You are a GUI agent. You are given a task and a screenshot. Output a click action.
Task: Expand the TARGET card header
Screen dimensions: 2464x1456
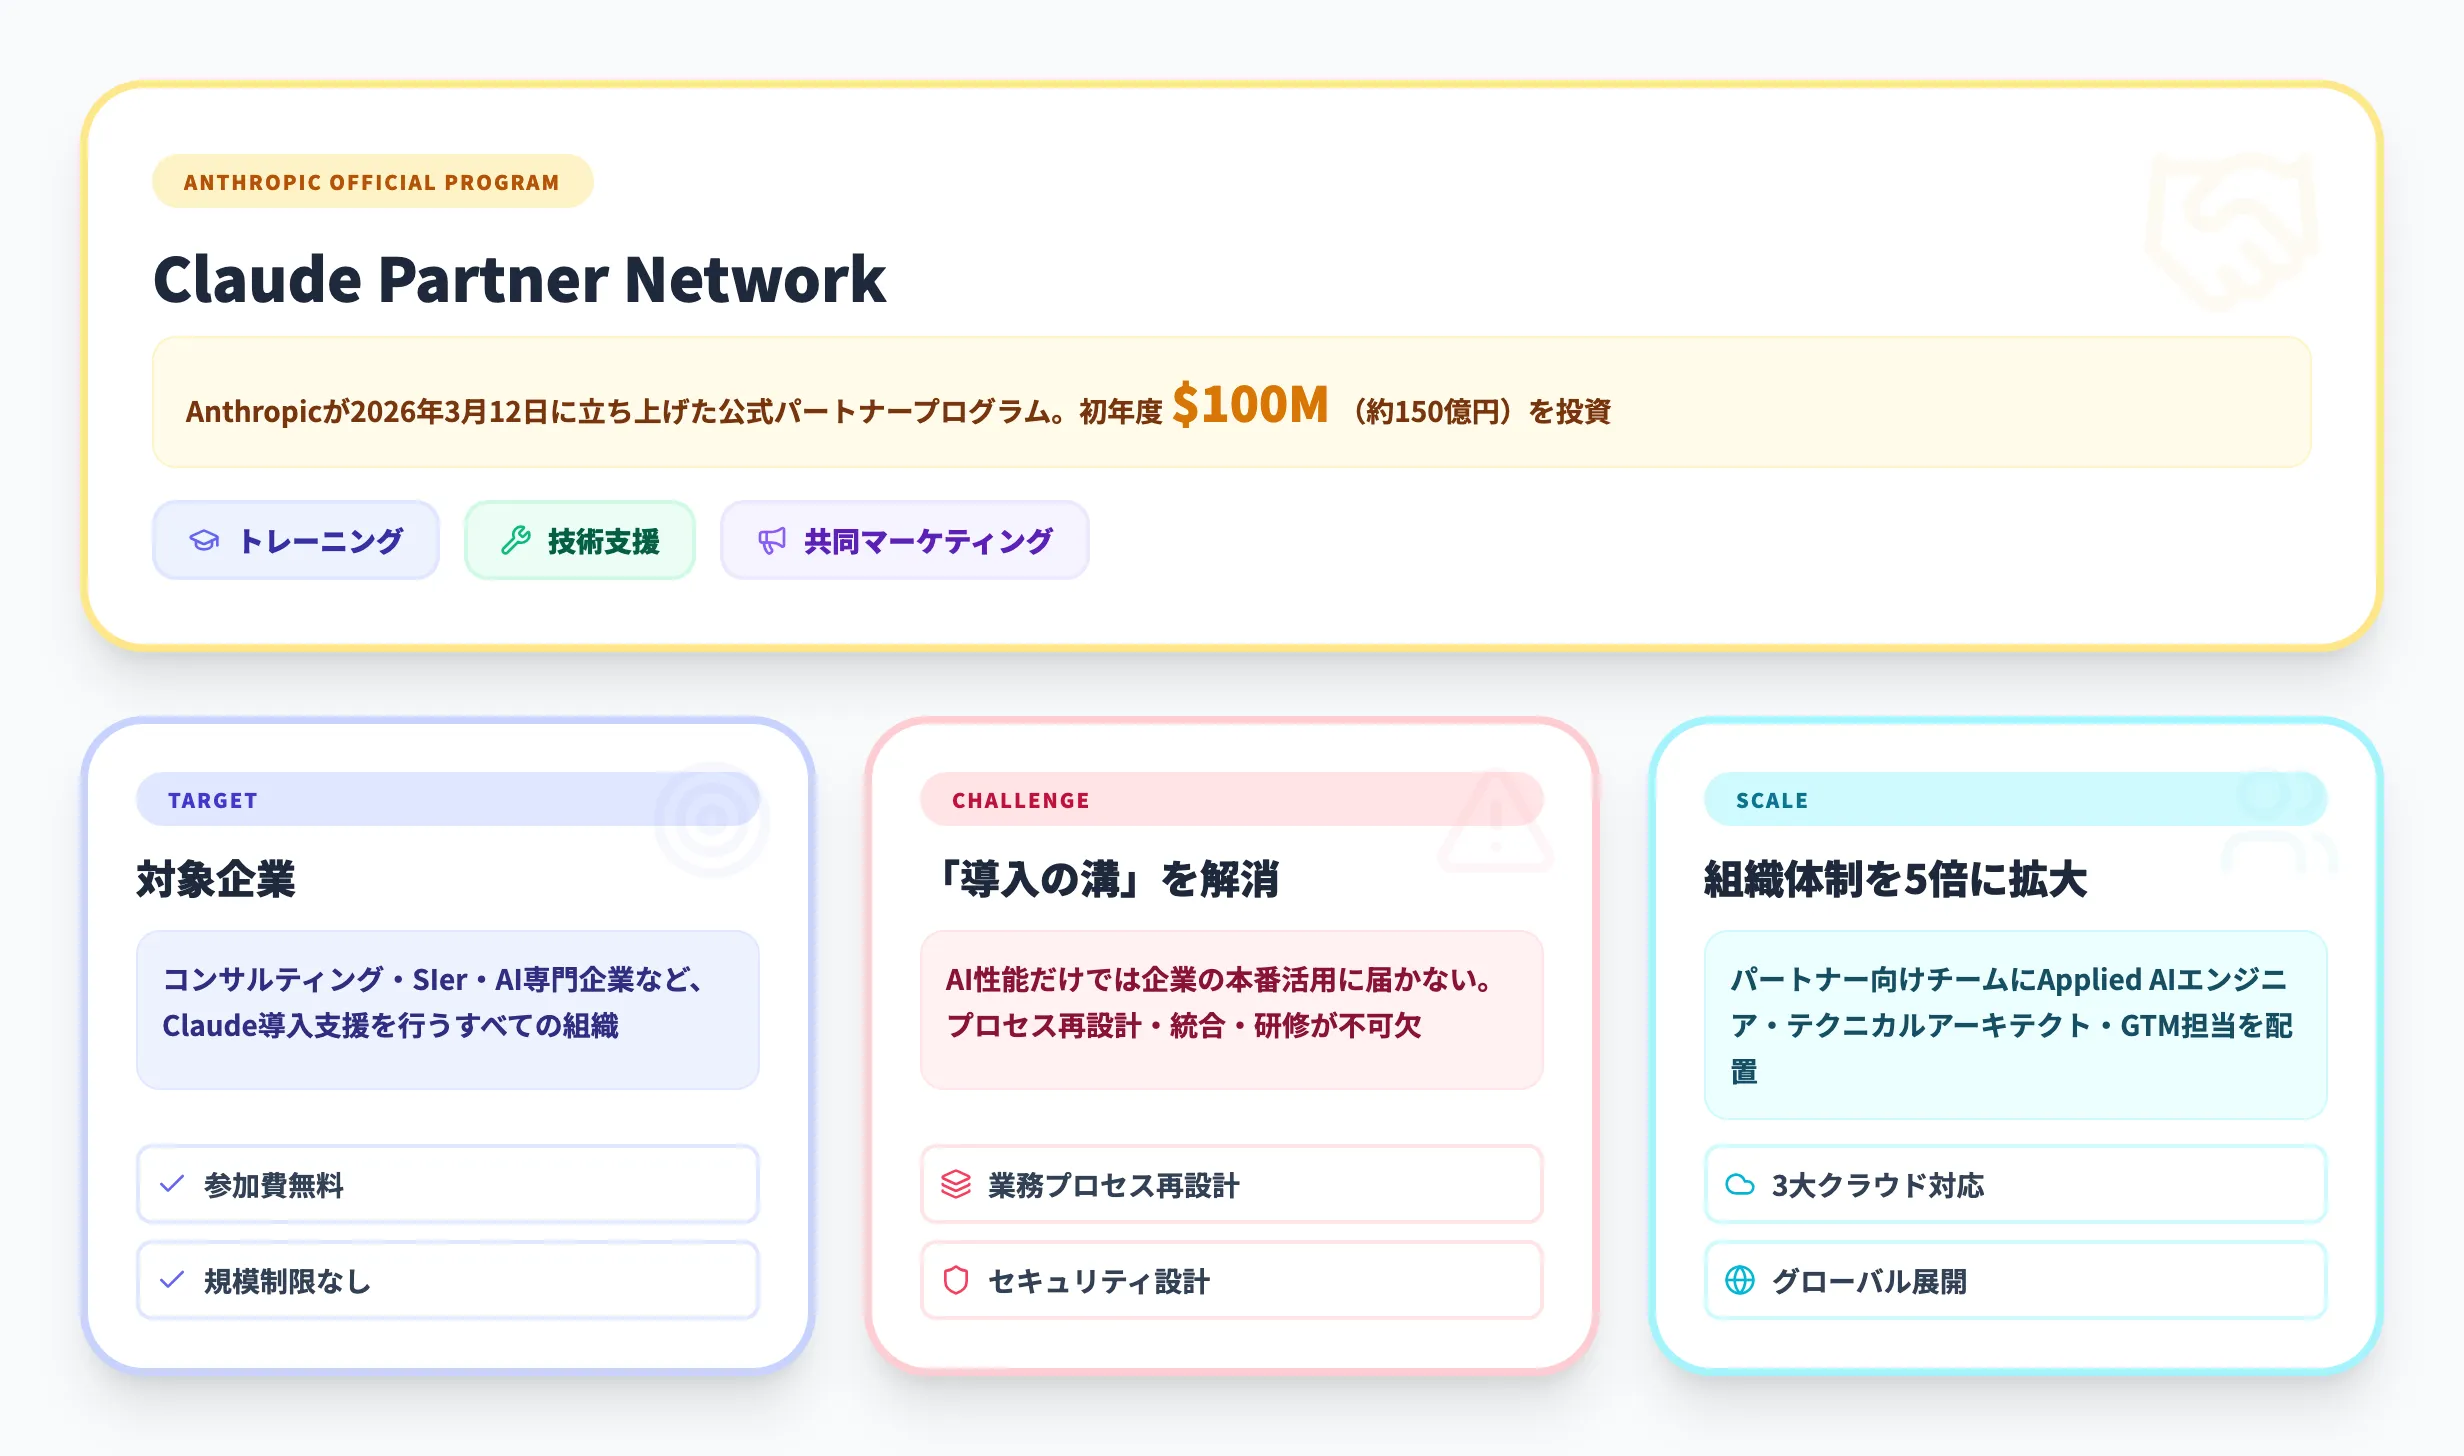point(212,799)
